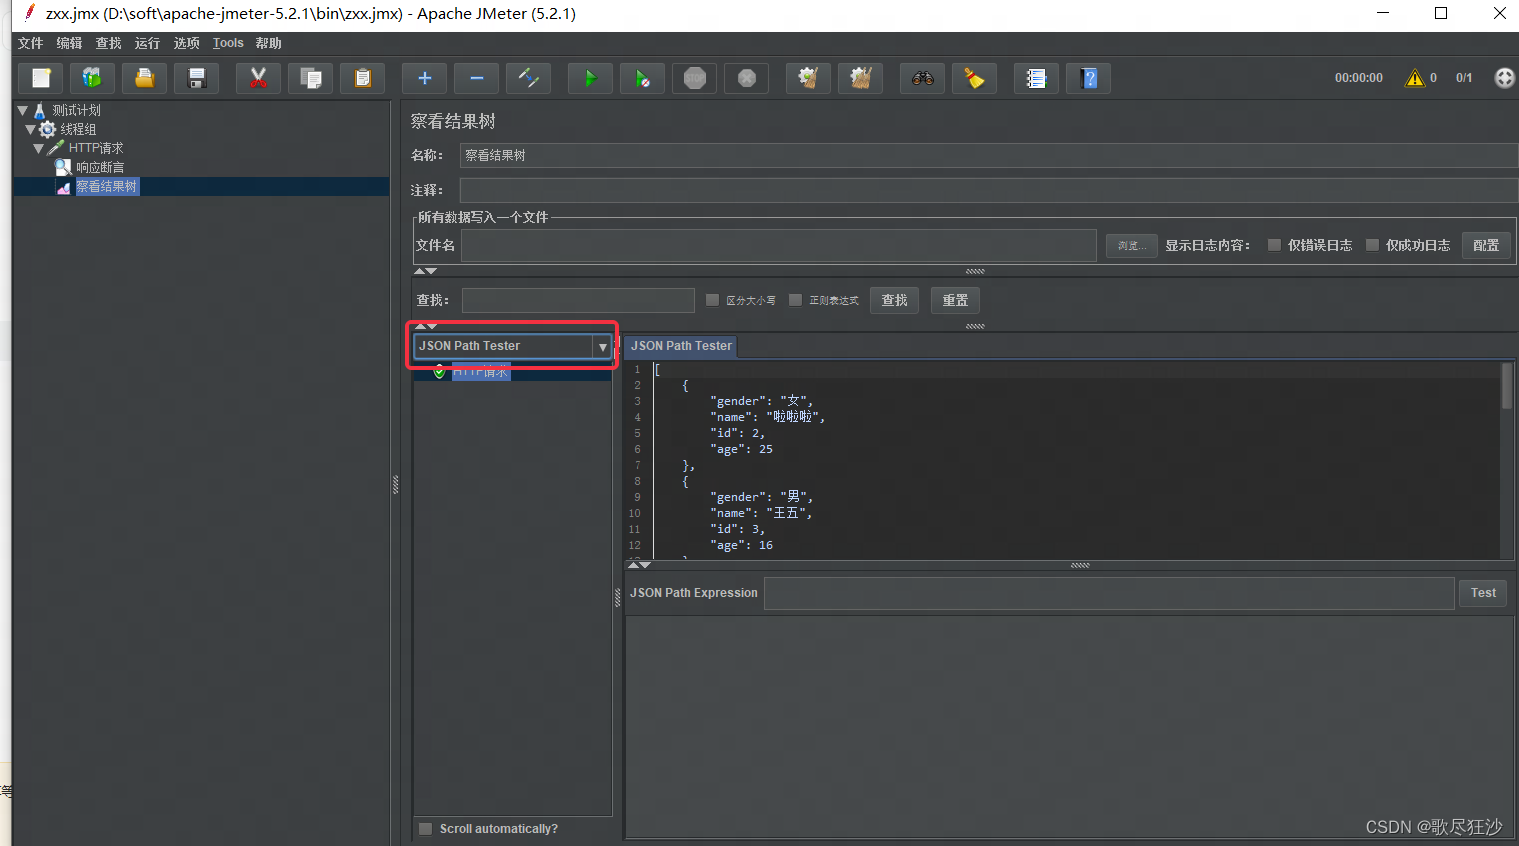Click the green success shield icon on result row
The image size is (1519, 846).
click(439, 372)
